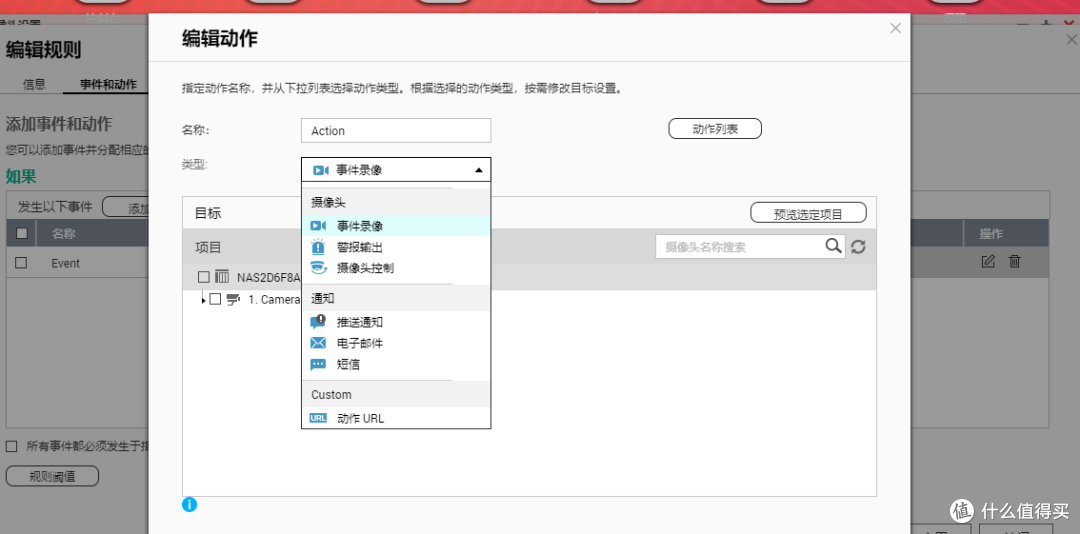
Task: Tick the NAS2D6F8A checkbox
Action: (203, 277)
